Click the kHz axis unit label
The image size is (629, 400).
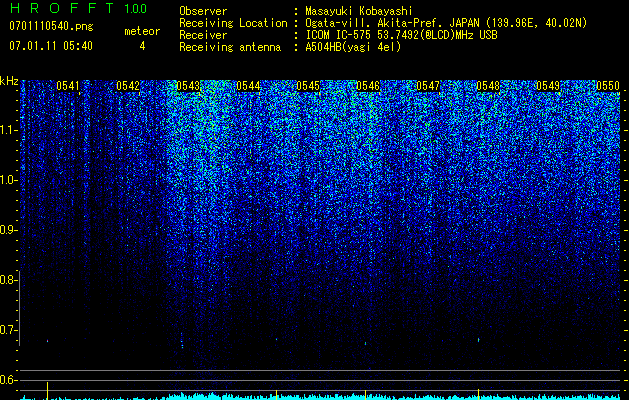(x=9, y=81)
